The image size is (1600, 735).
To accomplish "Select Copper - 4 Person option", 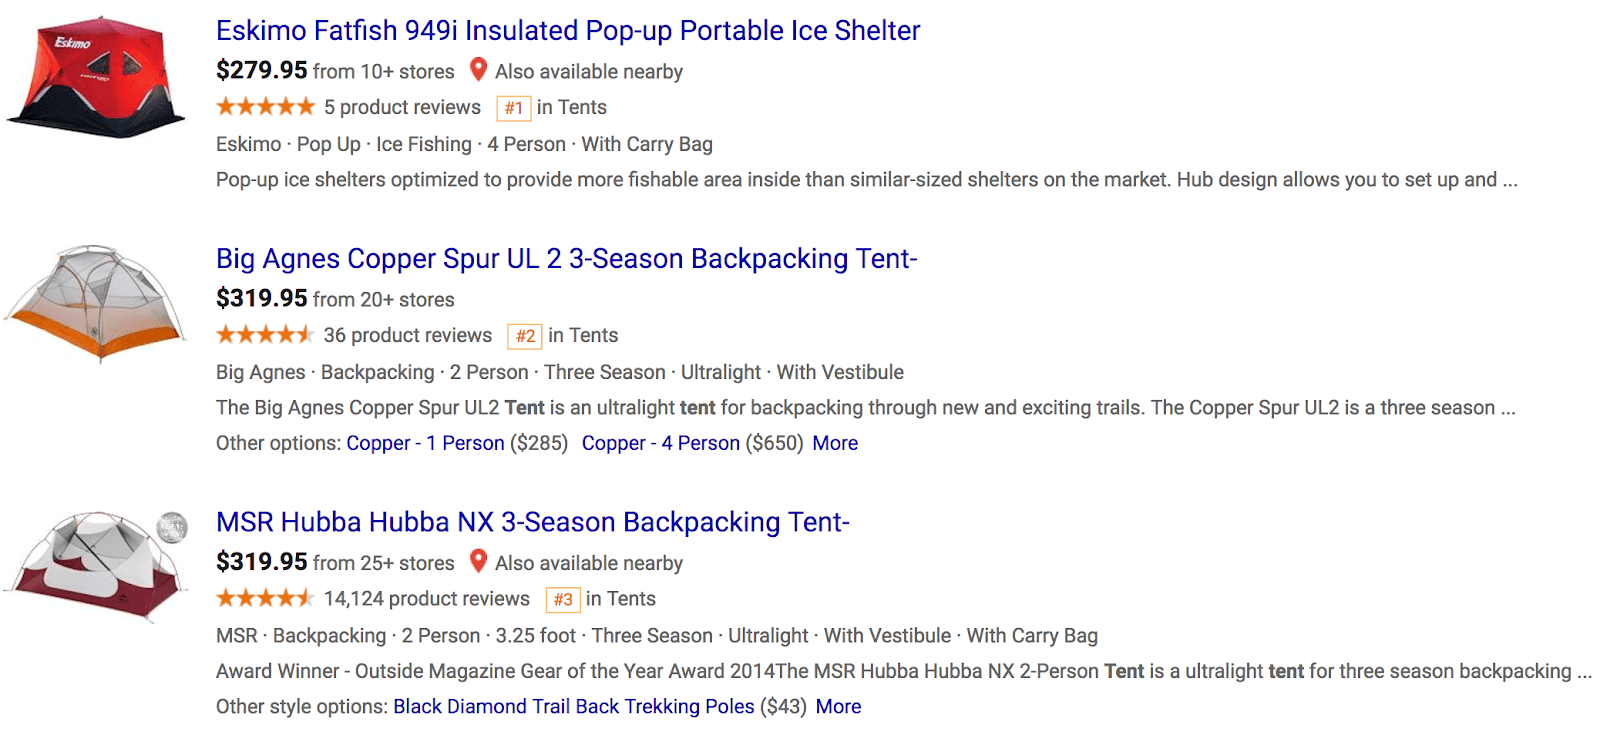I will coord(661,443).
